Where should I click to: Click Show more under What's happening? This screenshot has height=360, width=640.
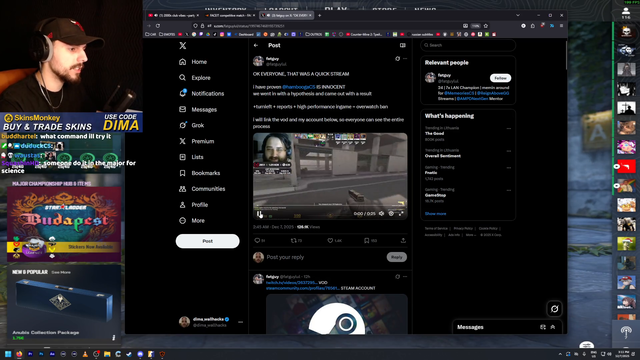pos(435,214)
